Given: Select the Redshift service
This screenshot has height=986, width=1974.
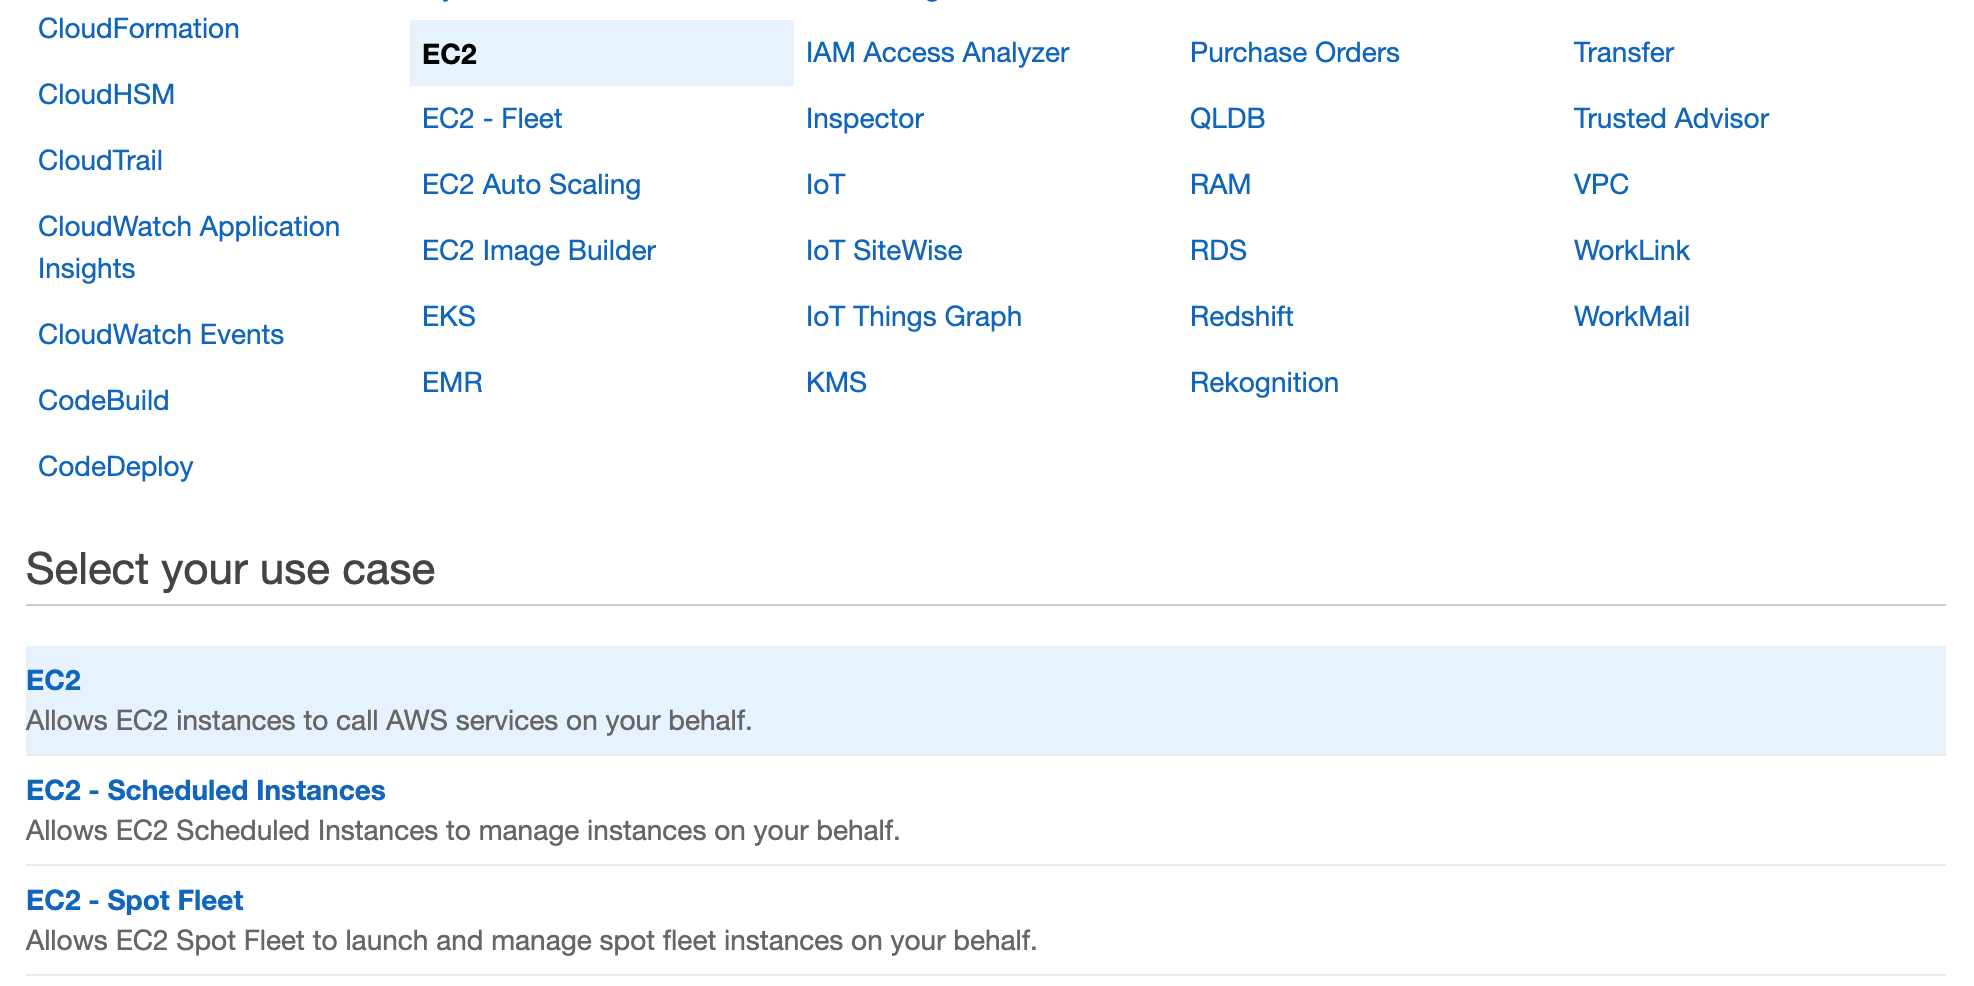Looking at the screenshot, I should [x=1241, y=316].
